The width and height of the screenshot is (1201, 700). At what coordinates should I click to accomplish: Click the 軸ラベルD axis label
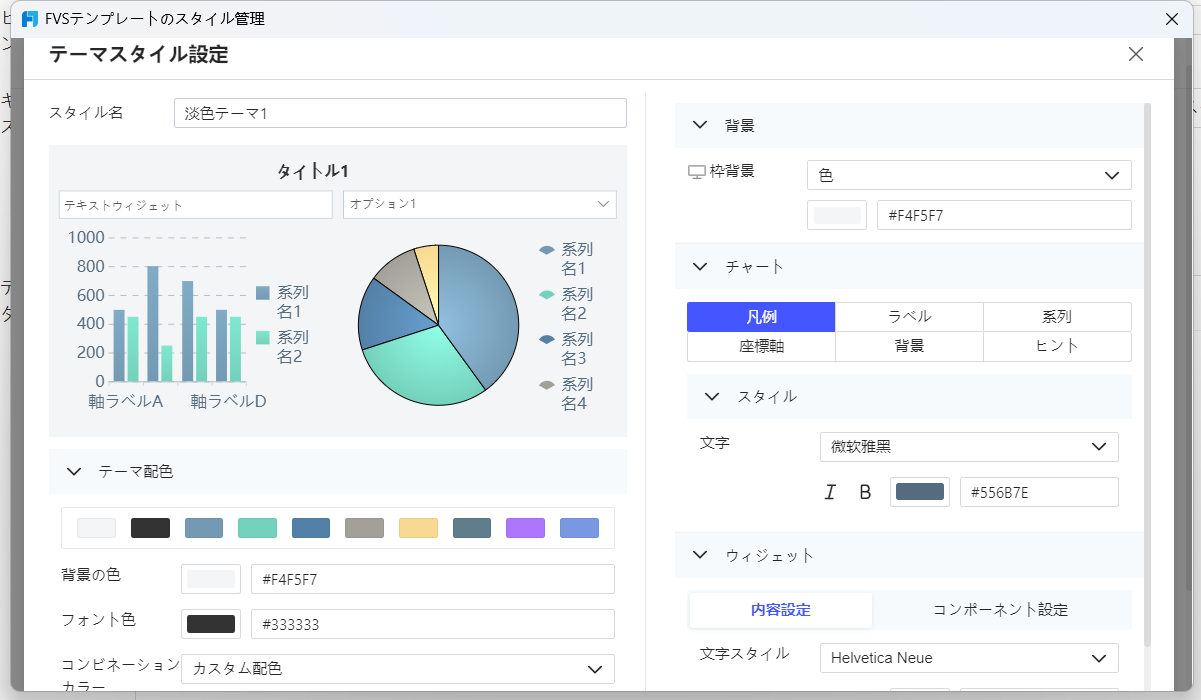coord(228,401)
